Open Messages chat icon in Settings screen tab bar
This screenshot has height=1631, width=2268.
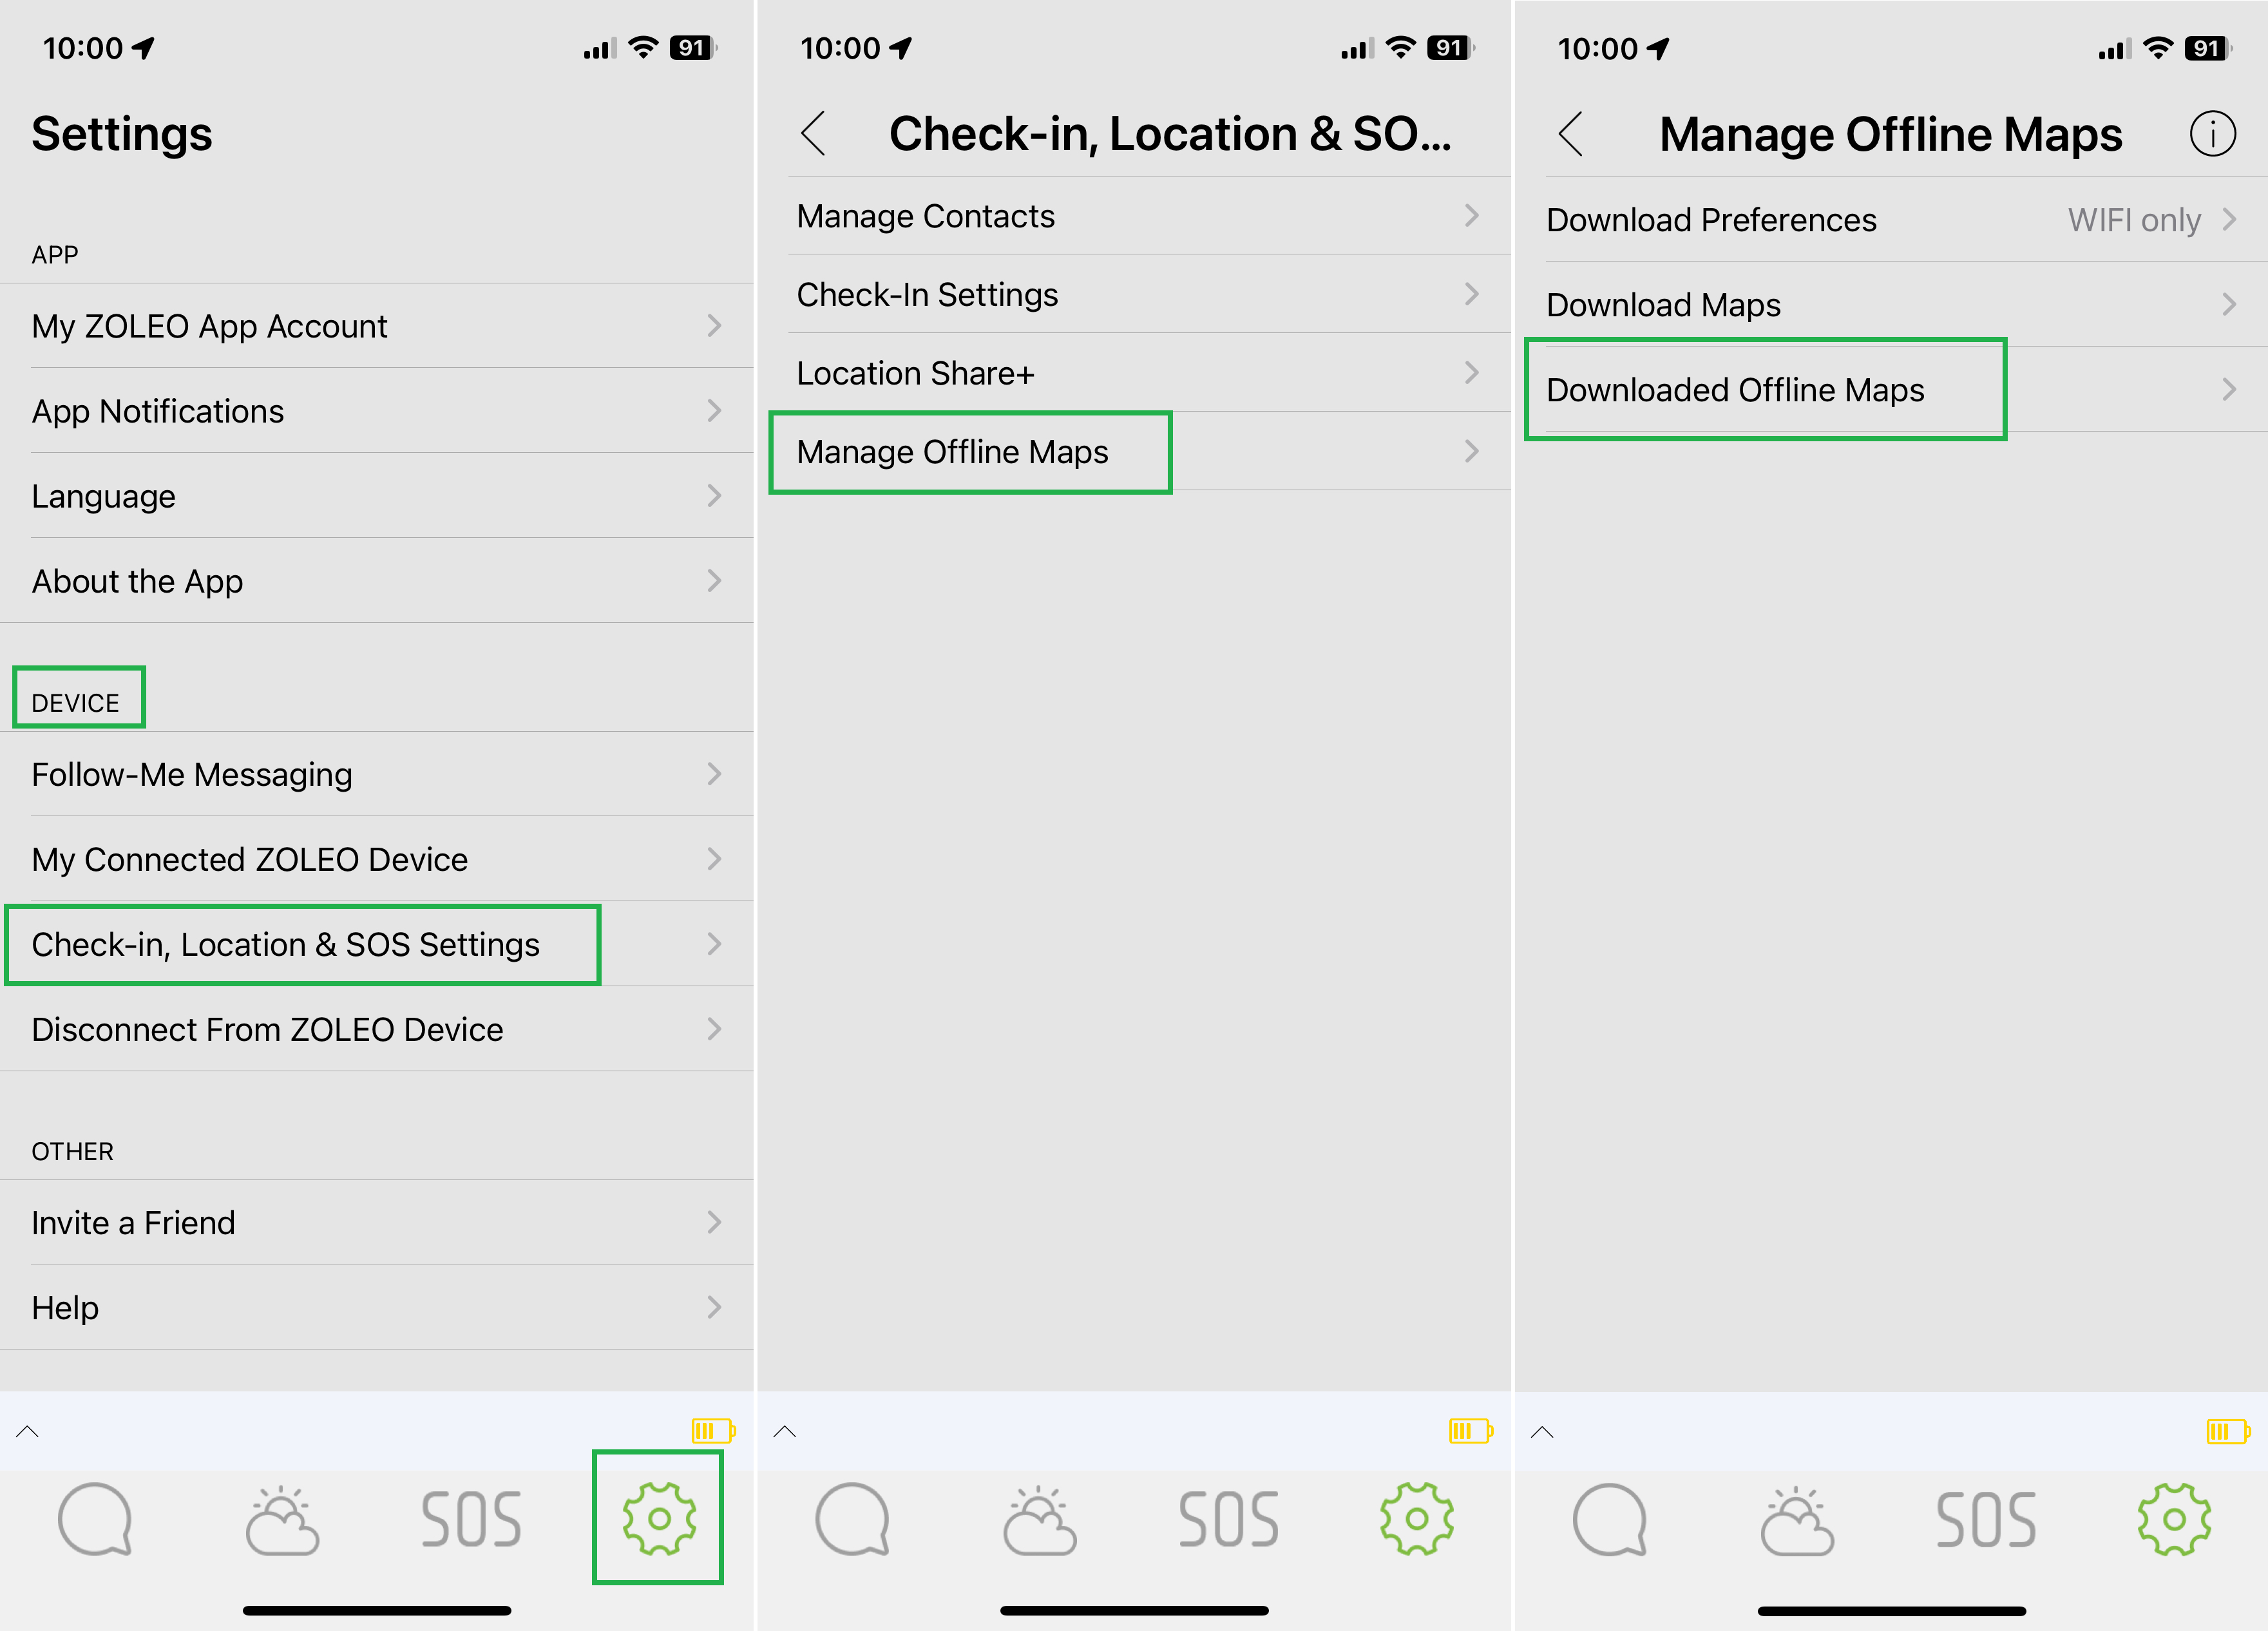click(x=95, y=1519)
